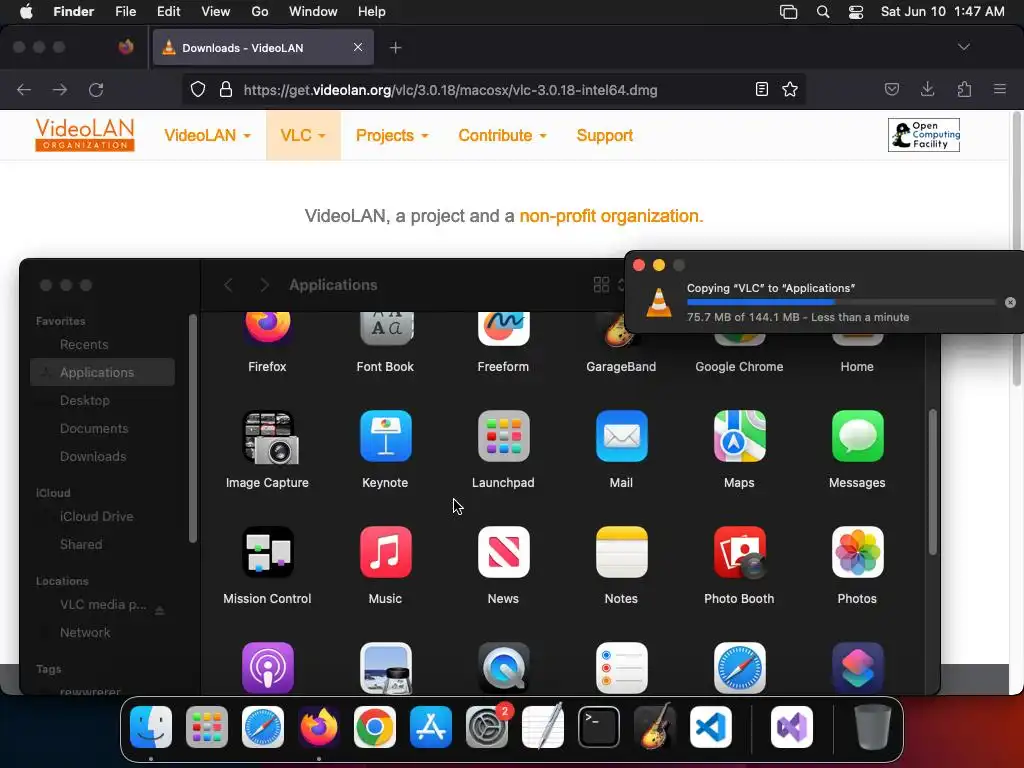Open Font Book app icon
1024x768 pixels.
pos(385,328)
